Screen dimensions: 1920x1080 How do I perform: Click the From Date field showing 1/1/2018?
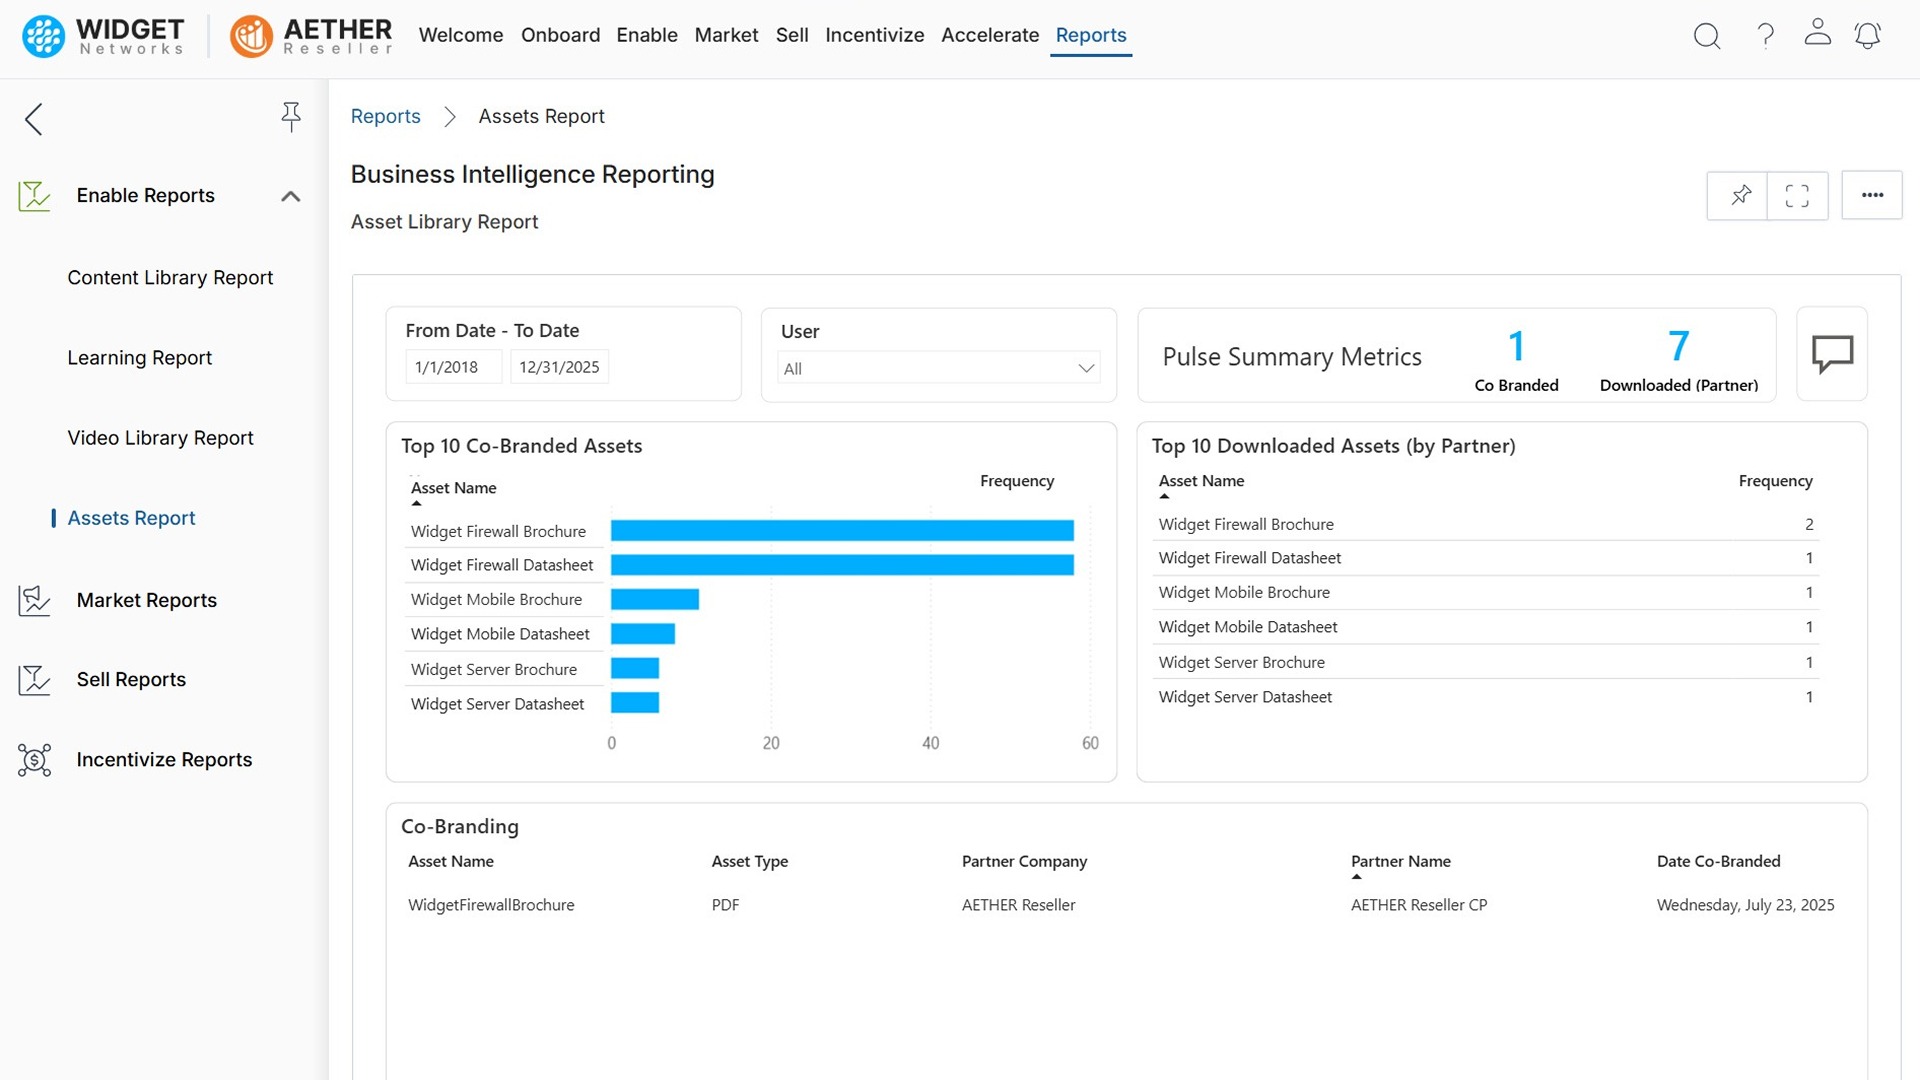tap(452, 366)
